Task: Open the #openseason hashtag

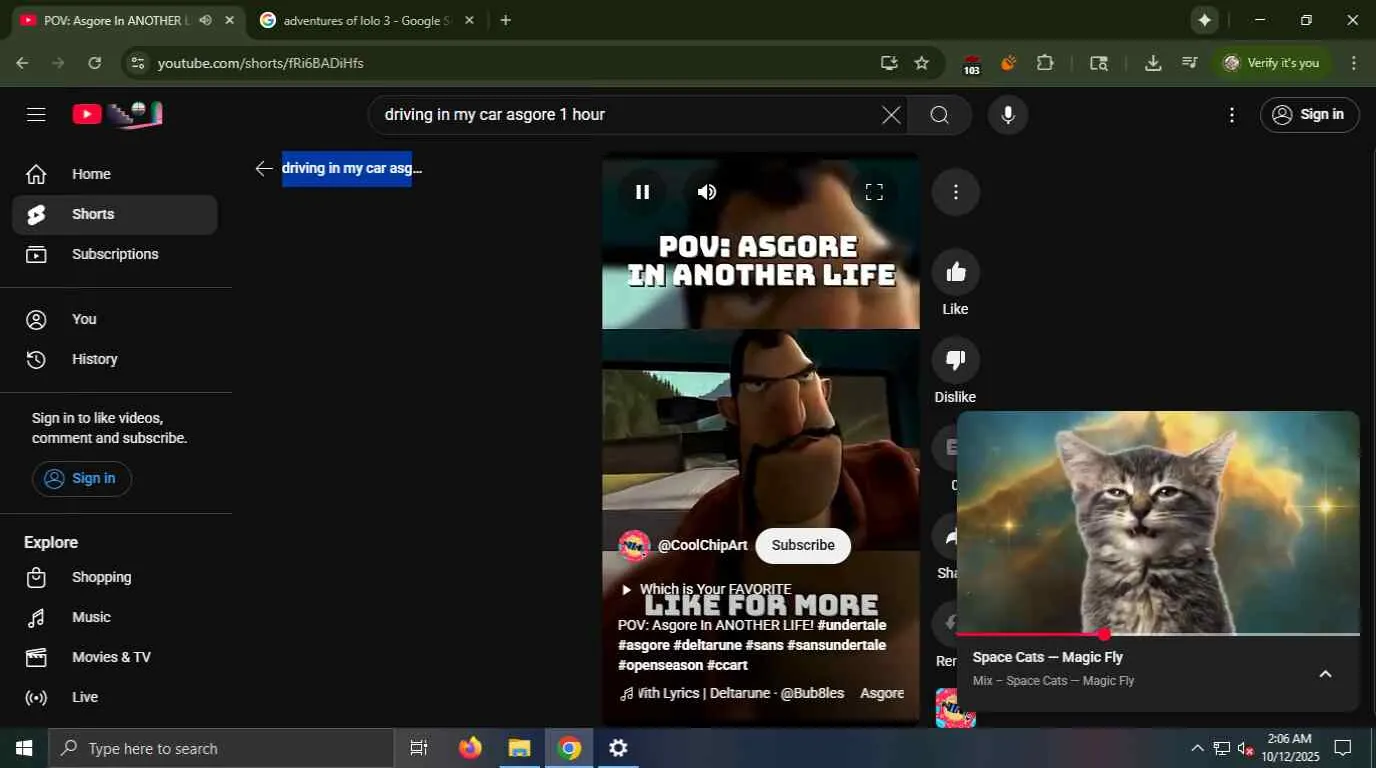Action: tap(660, 665)
